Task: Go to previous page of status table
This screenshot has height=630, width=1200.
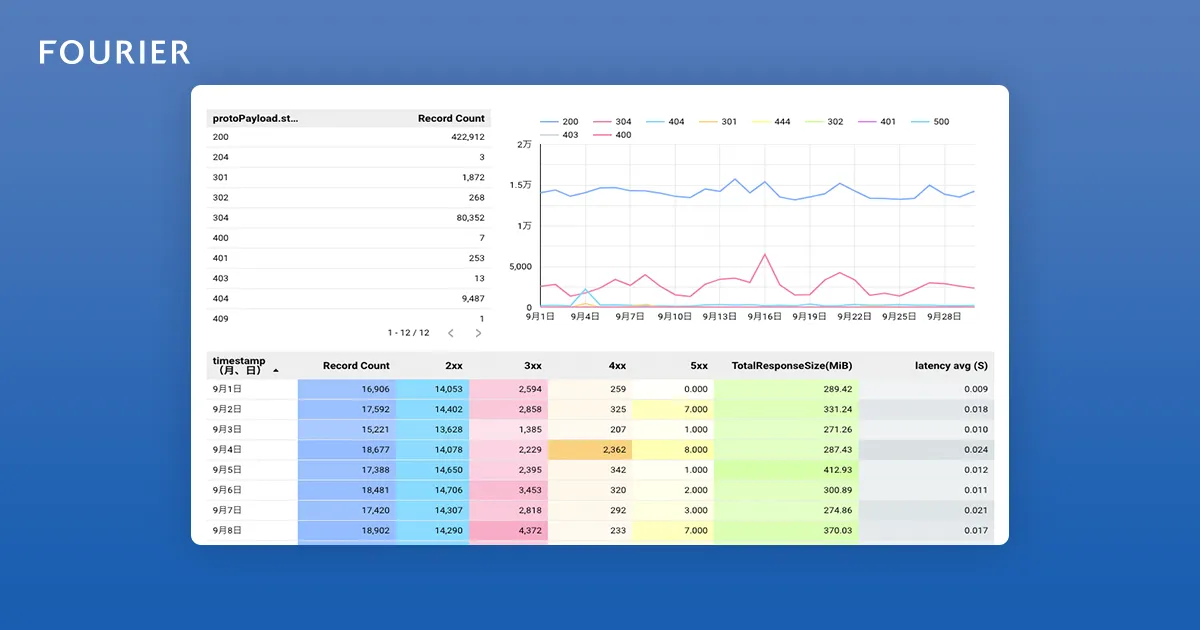Action: click(451, 333)
